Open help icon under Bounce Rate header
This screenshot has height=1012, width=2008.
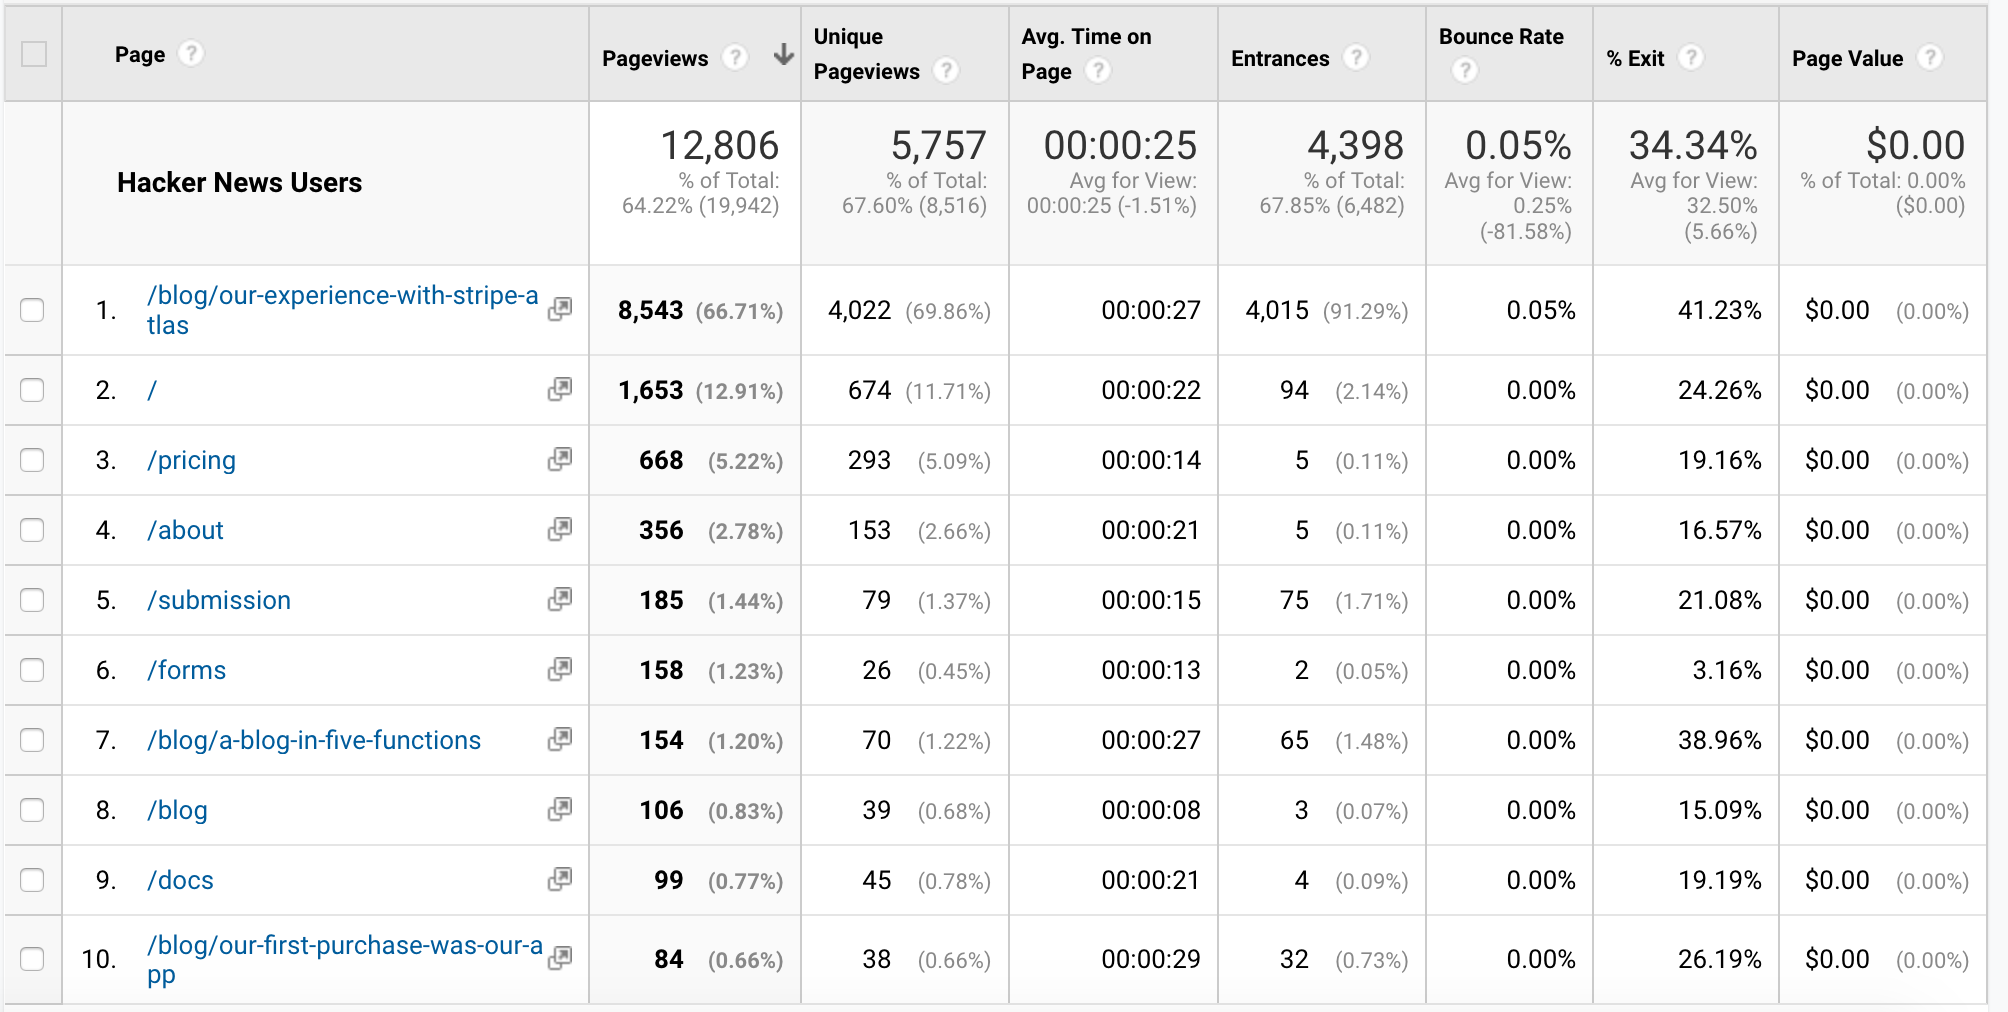coord(1465,71)
